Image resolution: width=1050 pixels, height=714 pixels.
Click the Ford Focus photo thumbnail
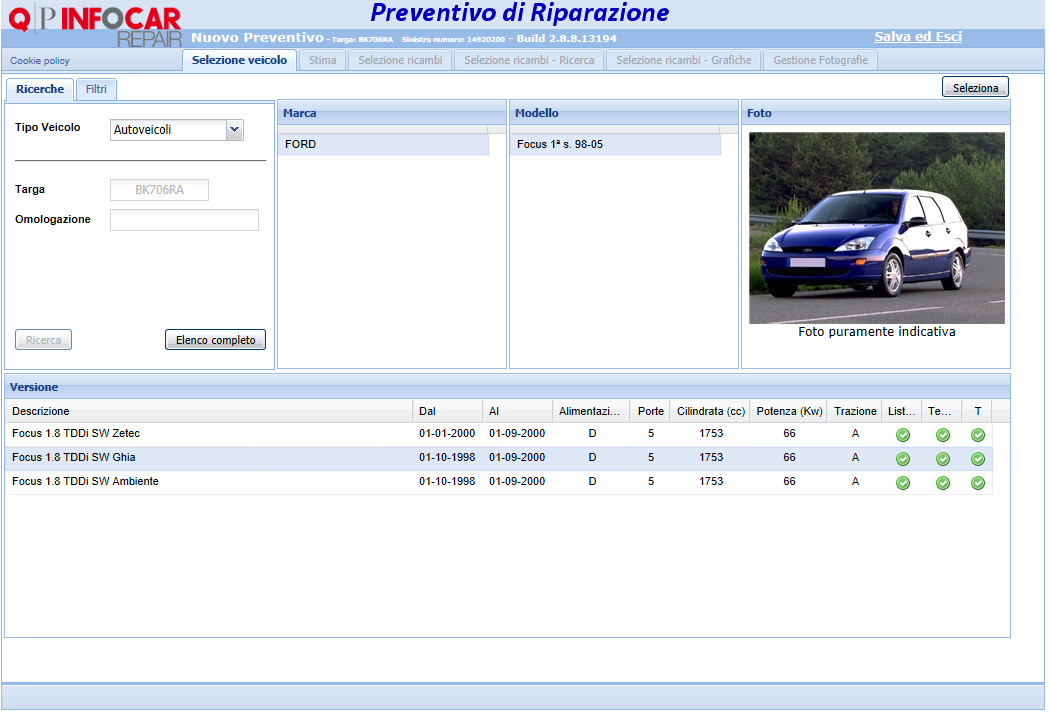point(877,228)
